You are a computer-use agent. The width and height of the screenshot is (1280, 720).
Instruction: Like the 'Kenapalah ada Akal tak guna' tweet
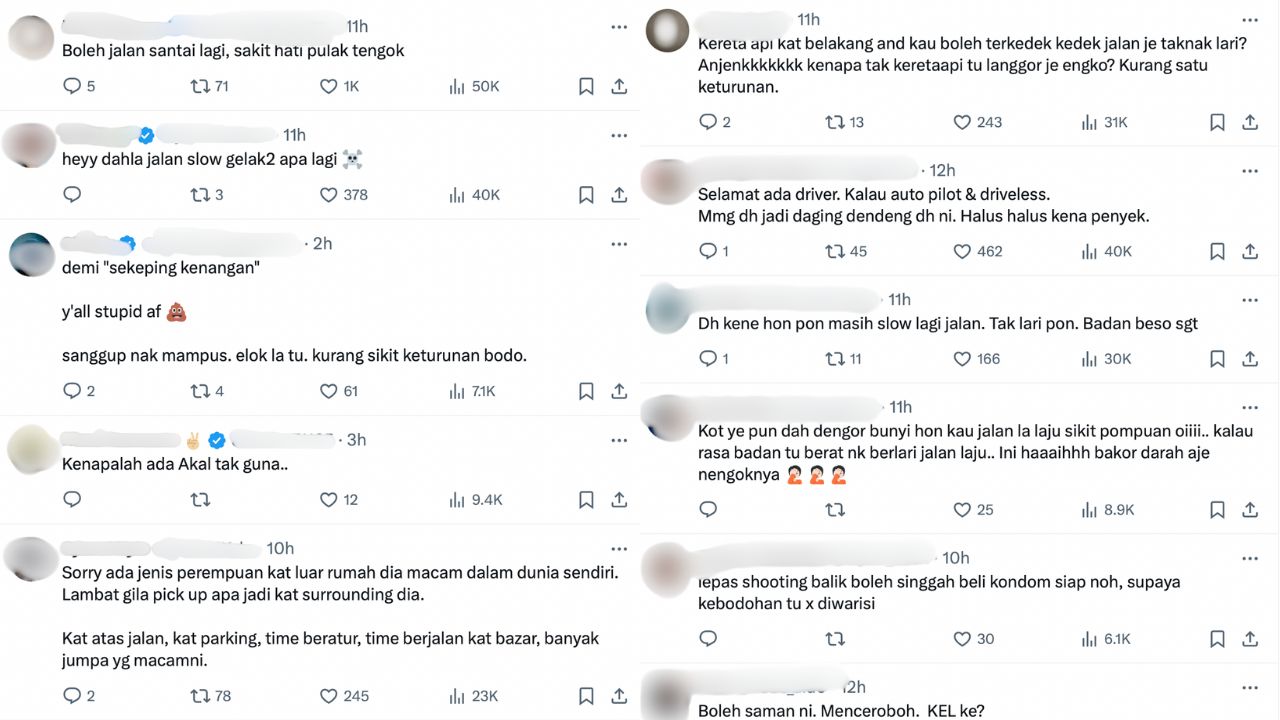(328, 500)
